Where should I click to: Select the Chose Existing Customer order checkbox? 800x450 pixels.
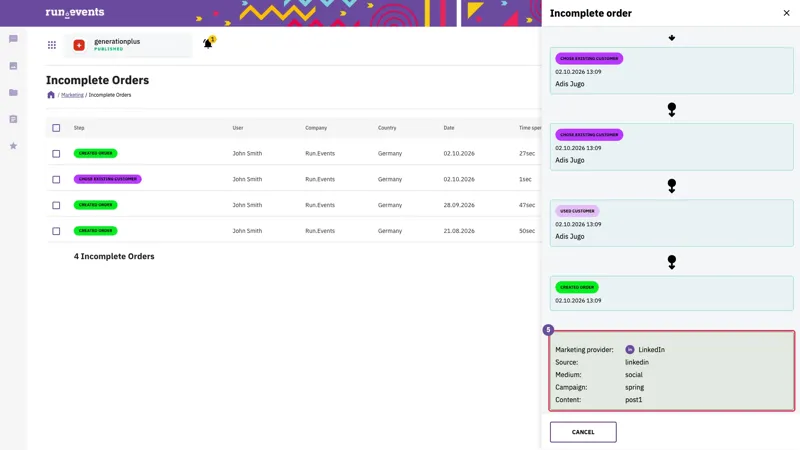tap(56, 180)
